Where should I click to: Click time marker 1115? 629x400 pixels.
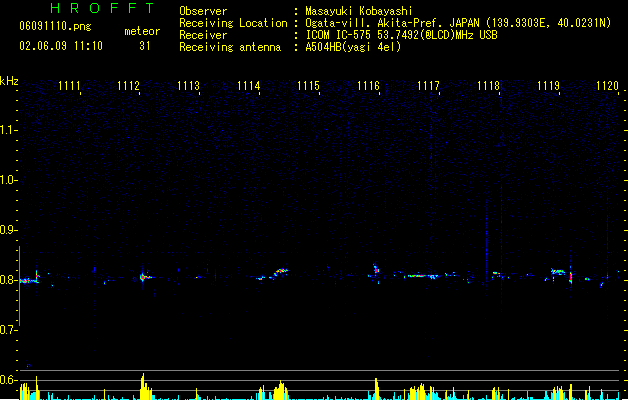pos(308,86)
